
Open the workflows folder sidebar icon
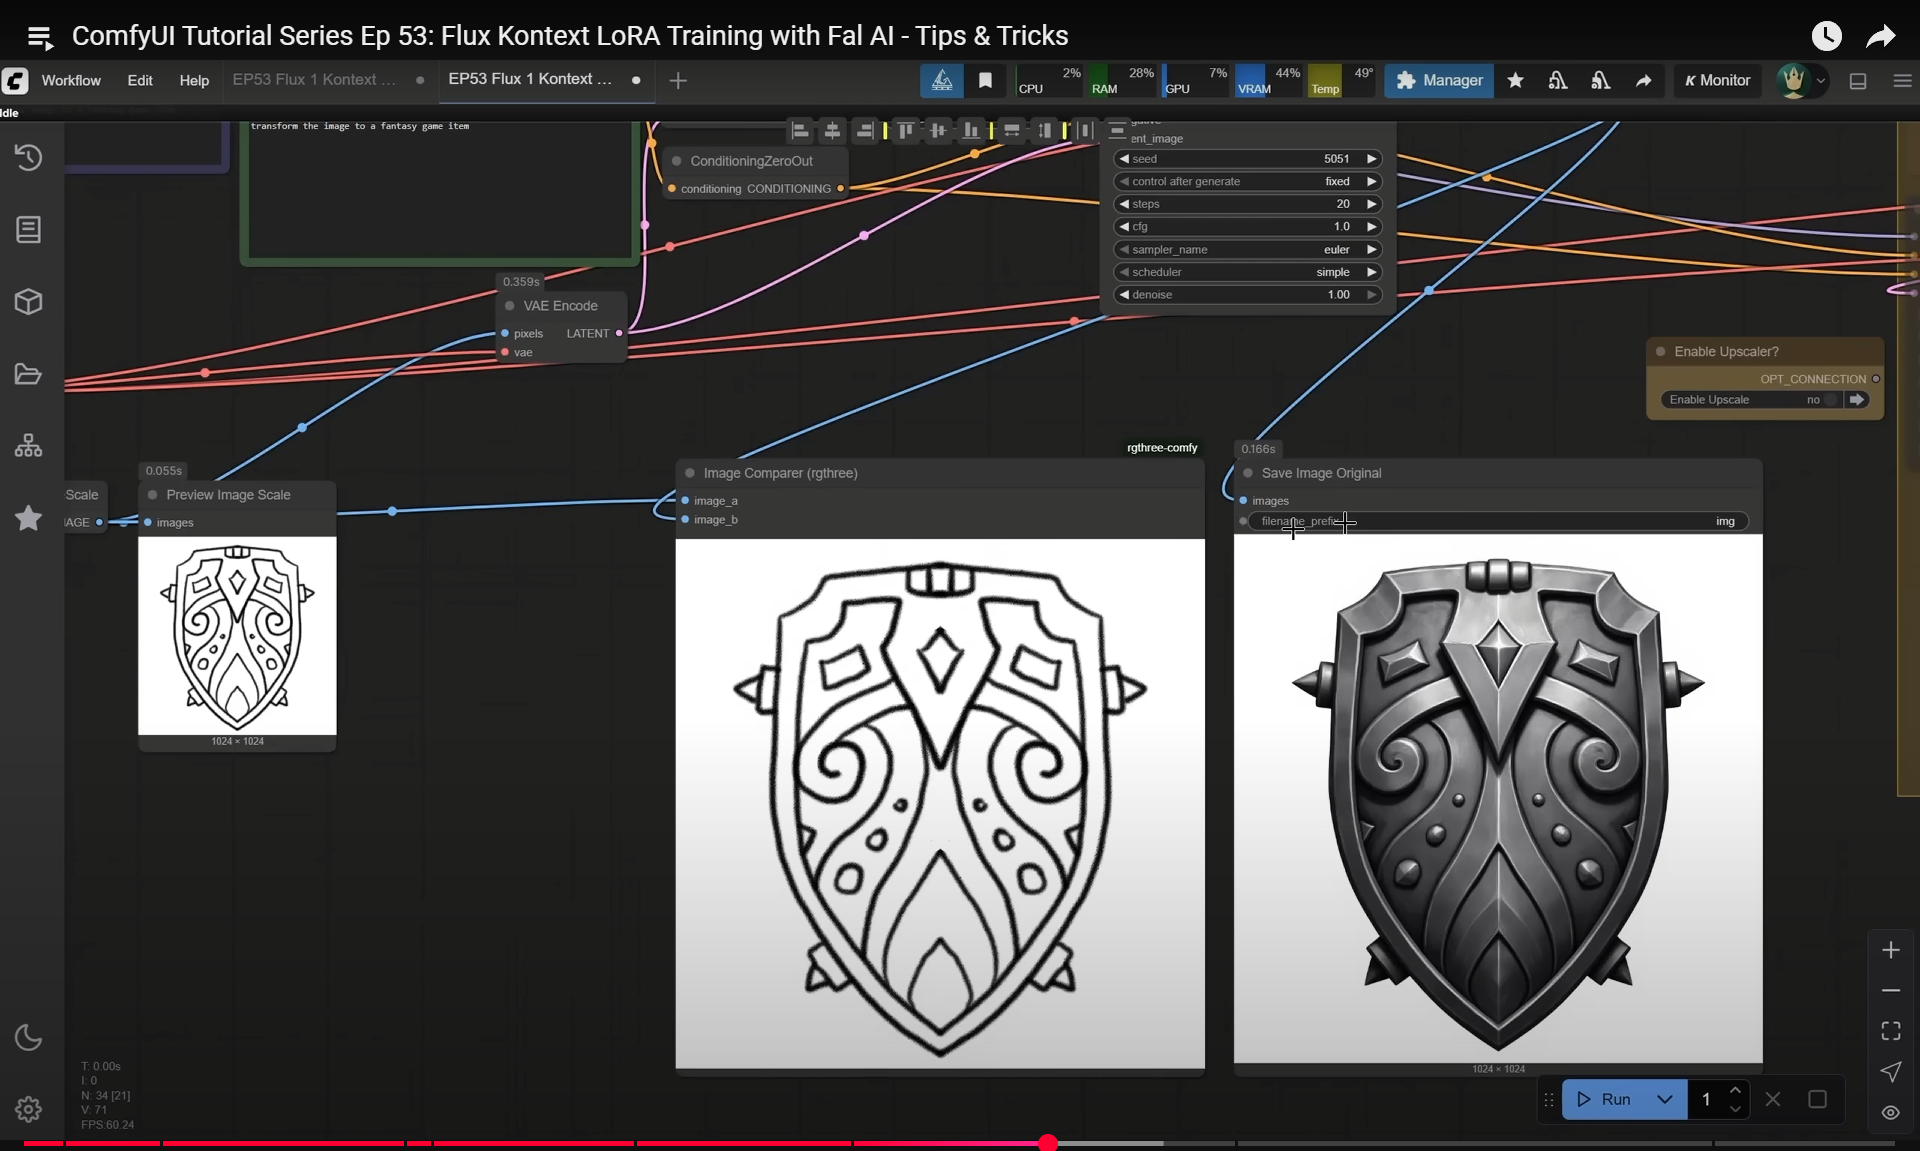click(x=28, y=374)
